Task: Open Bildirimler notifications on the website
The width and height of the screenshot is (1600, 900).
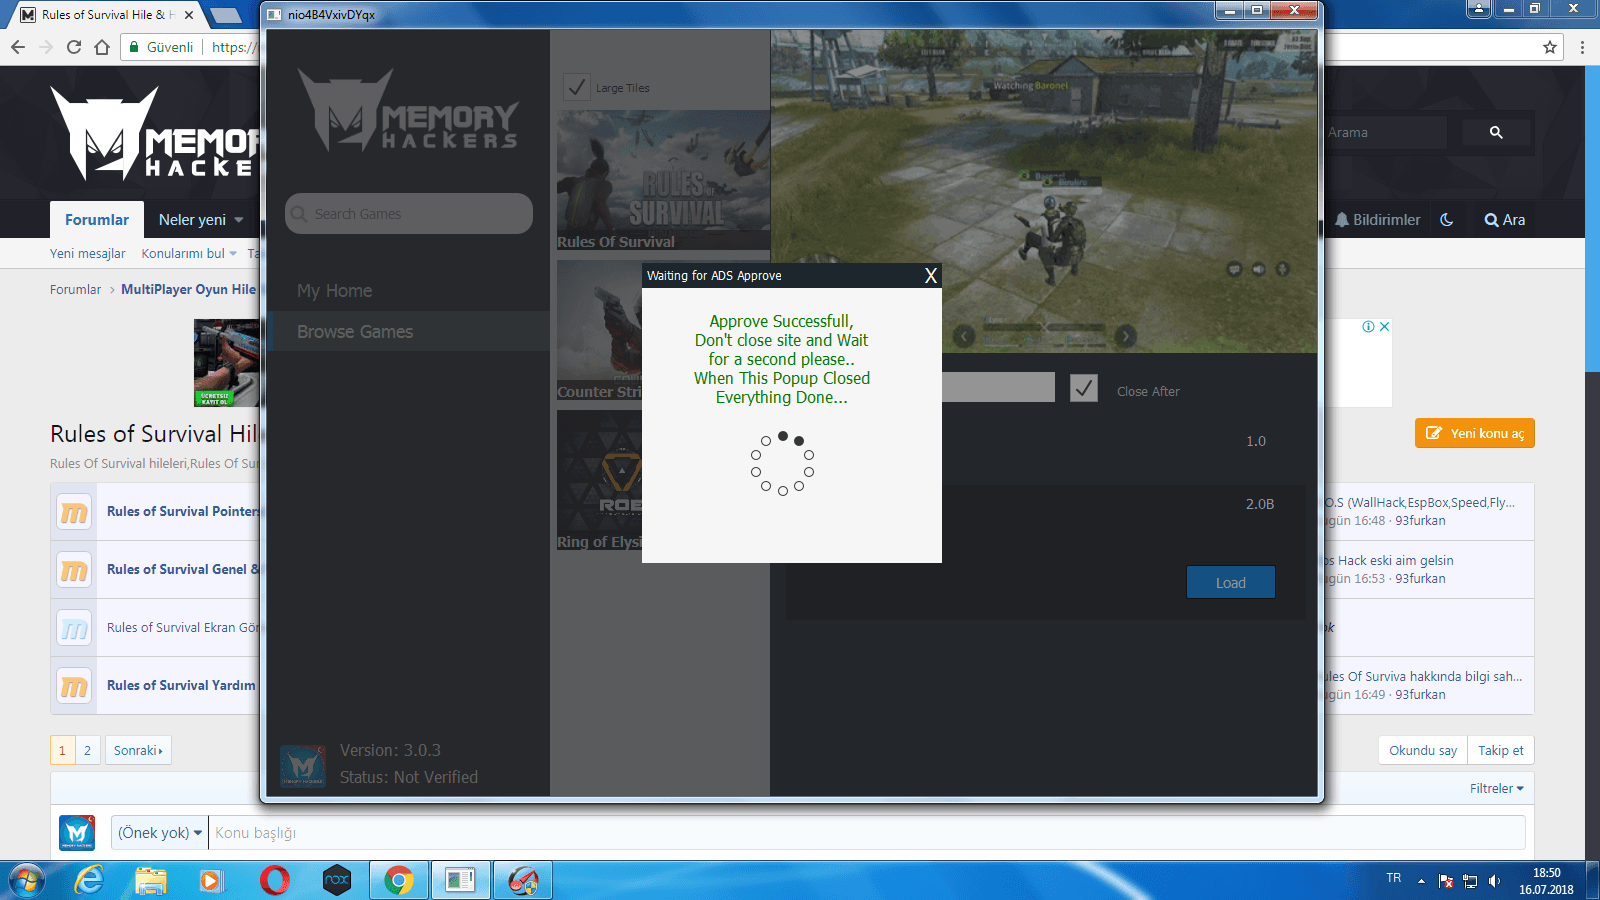Action: (1377, 220)
